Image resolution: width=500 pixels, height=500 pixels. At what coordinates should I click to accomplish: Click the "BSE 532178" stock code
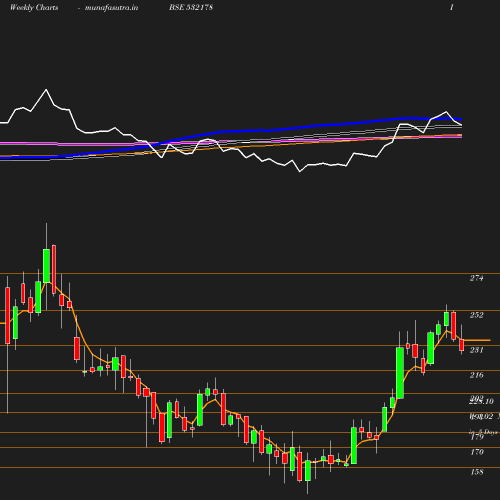191,7
